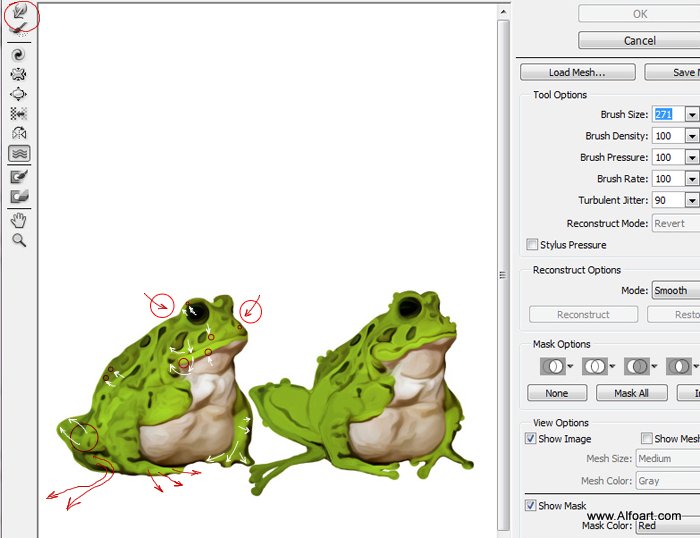Screen dimensions: 700x538
Task: Enable the Stylus Pressure checkbox
Action: click(x=532, y=244)
